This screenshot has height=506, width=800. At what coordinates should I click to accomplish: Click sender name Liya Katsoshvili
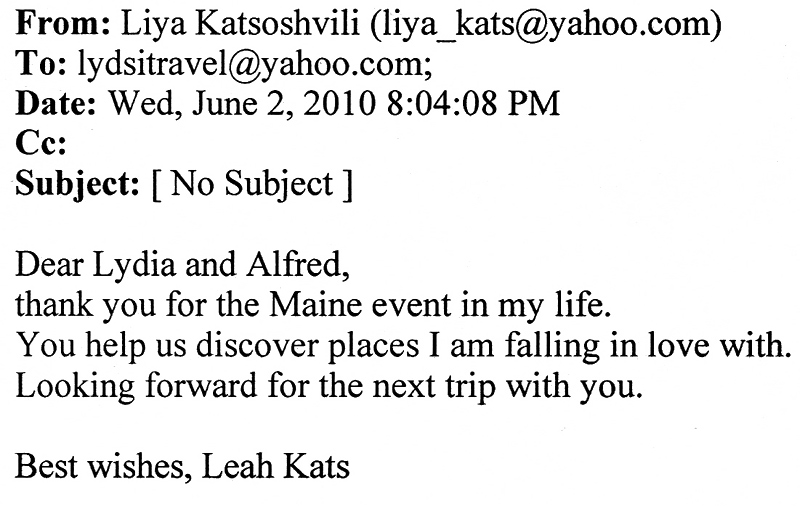(240, 24)
